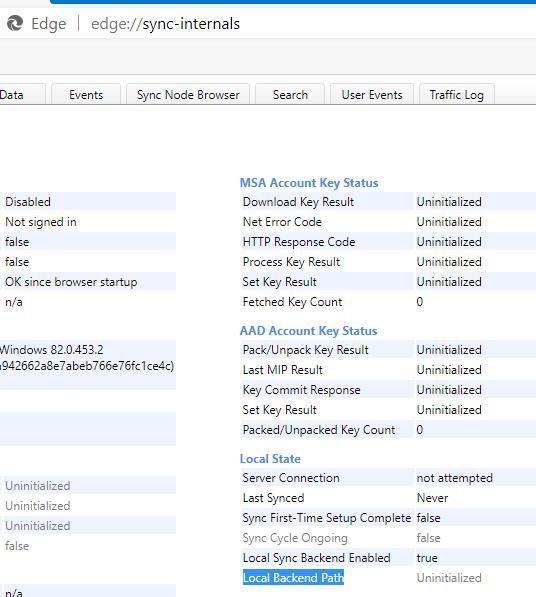Select the Process Key Result label

click(291, 262)
